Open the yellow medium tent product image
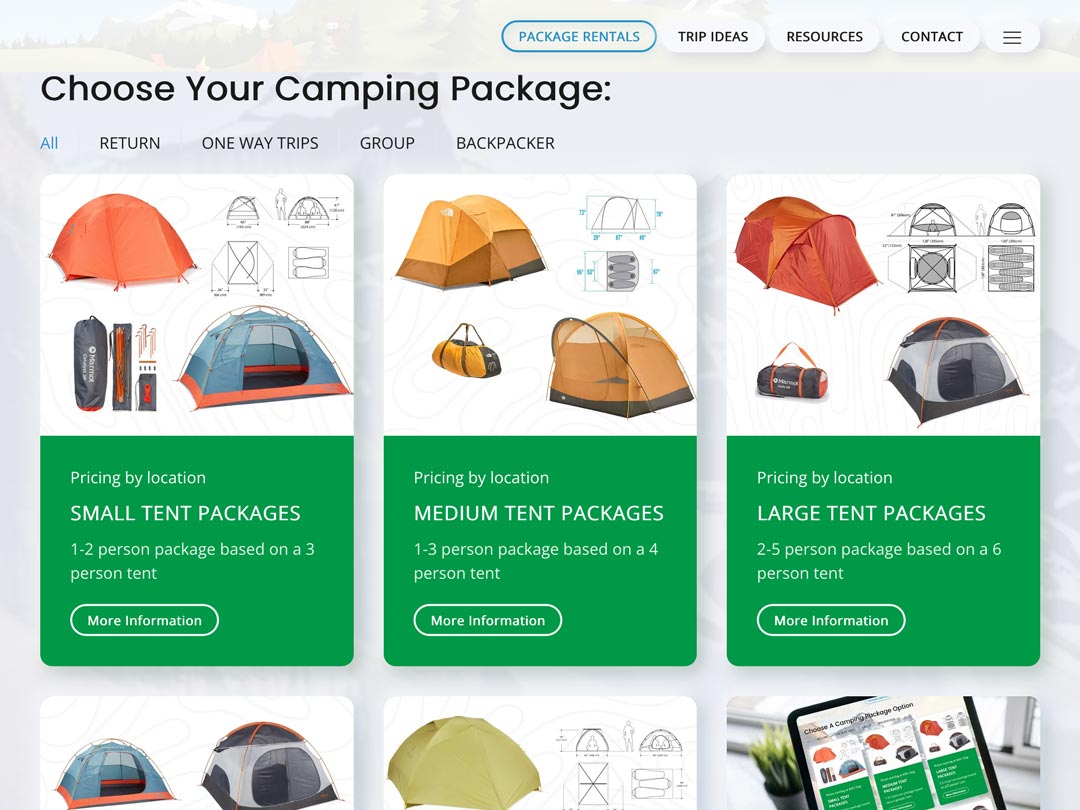The width and height of the screenshot is (1080, 810). coord(540,305)
